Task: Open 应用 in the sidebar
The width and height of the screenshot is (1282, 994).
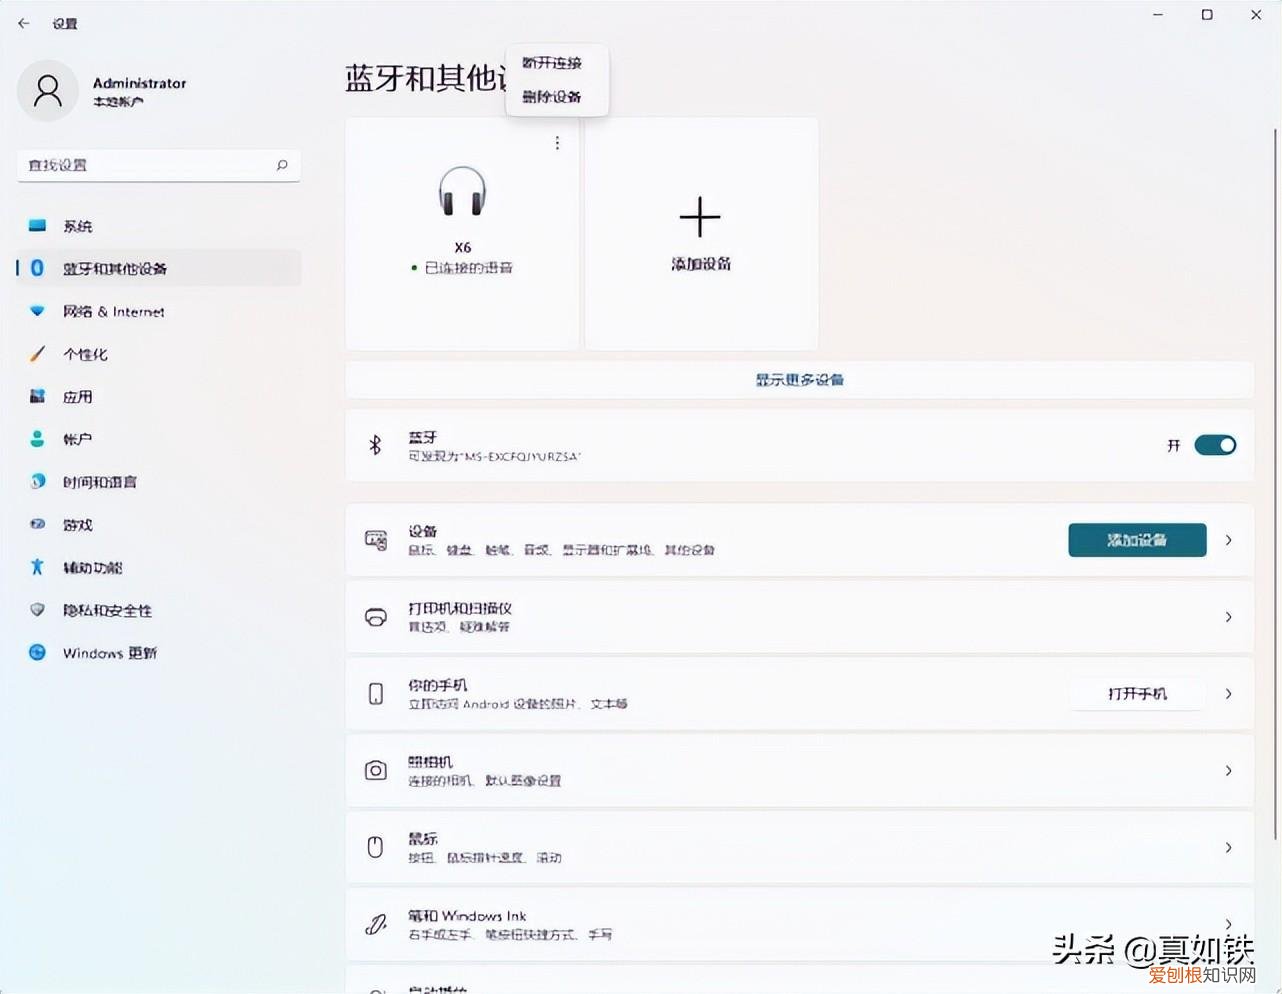Action: click(x=159, y=397)
